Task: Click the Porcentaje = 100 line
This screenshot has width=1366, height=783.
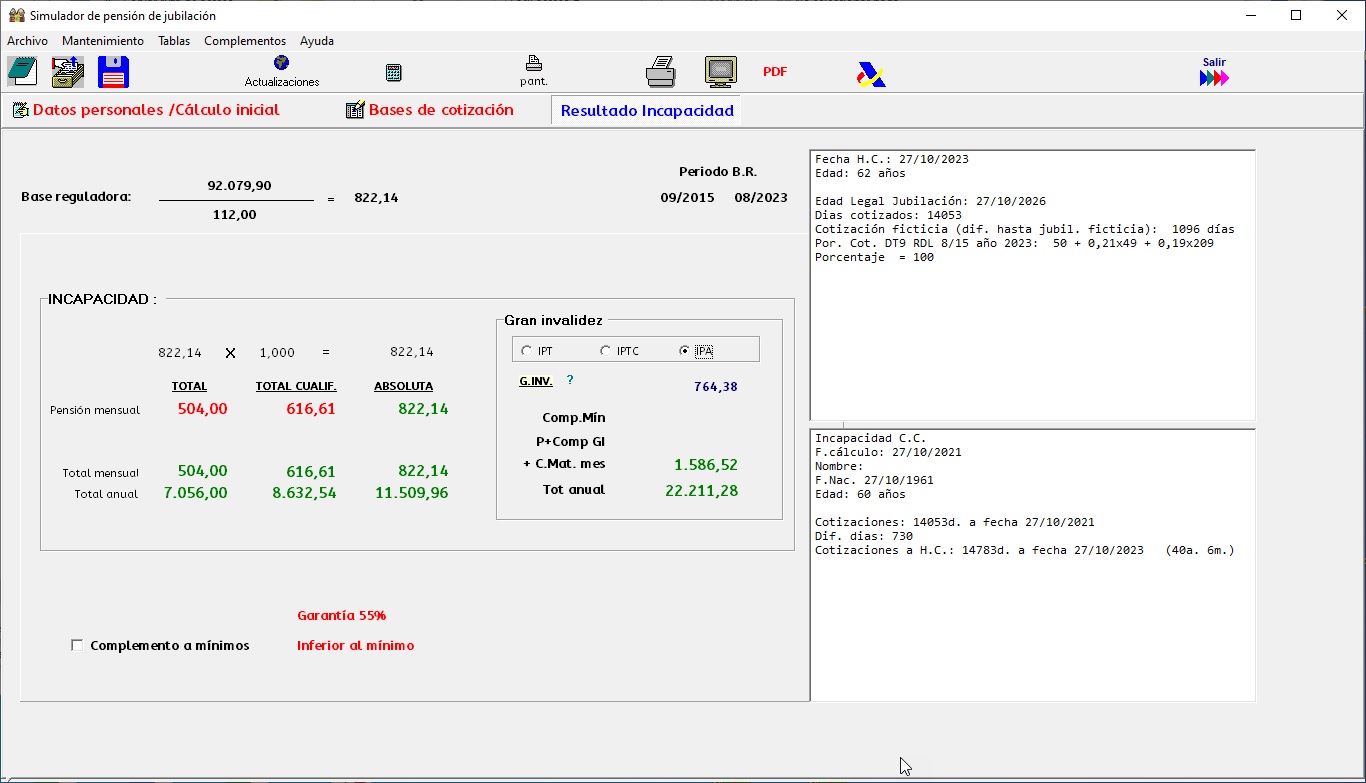Action: (x=874, y=257)
